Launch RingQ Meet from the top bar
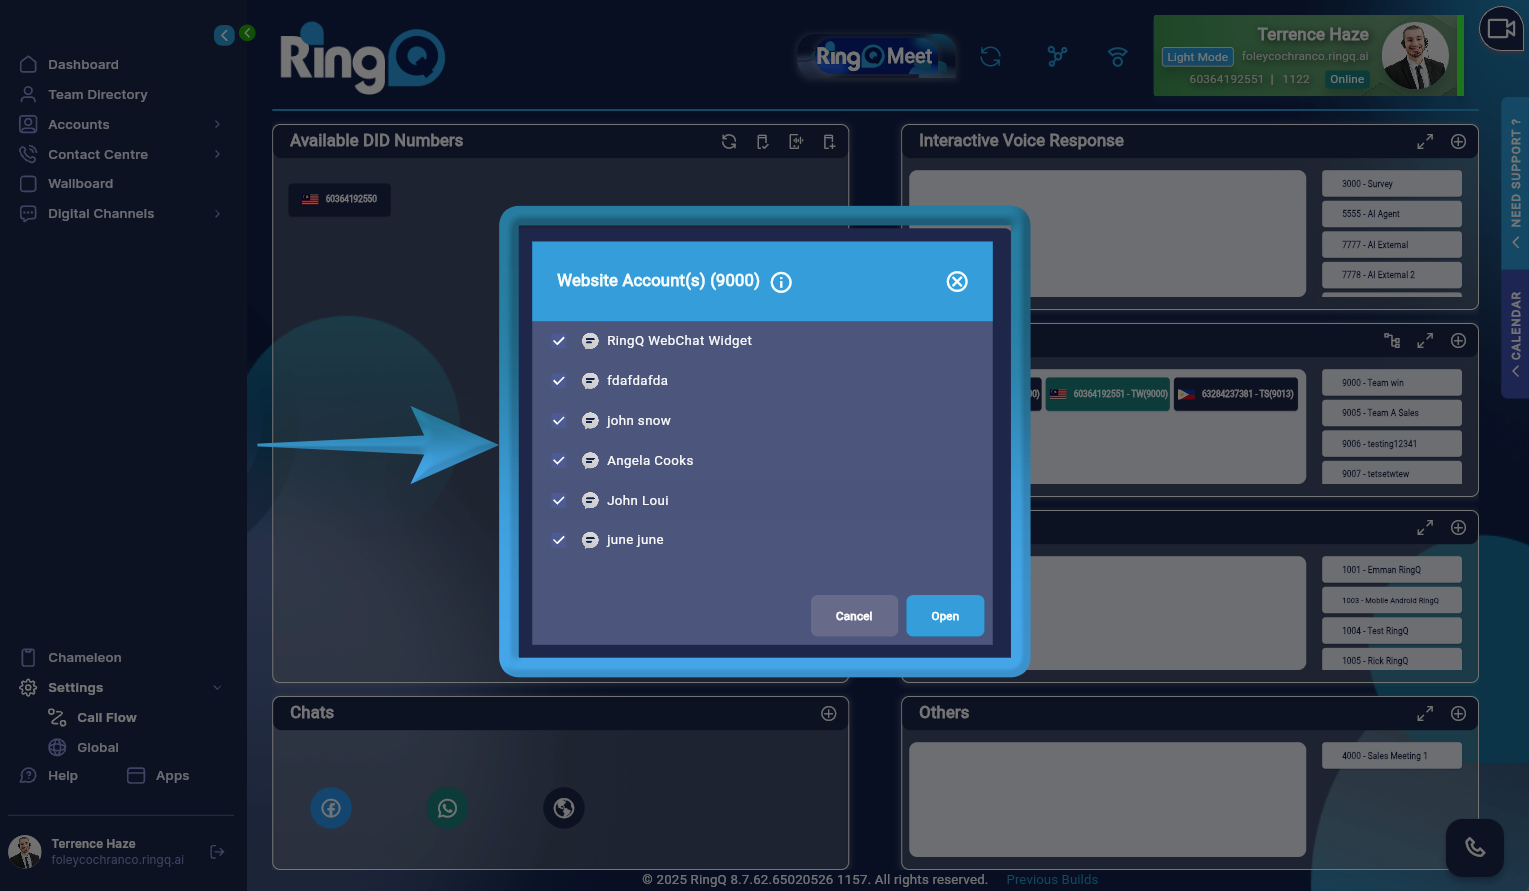 coord(876,56)
